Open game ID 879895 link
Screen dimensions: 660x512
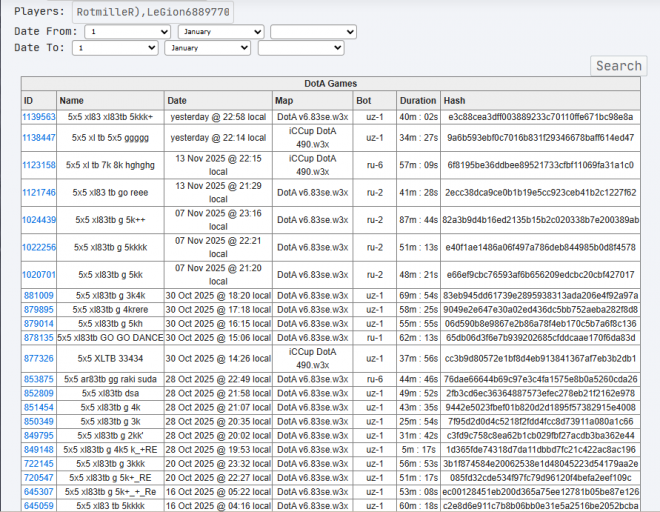point(39,309)
